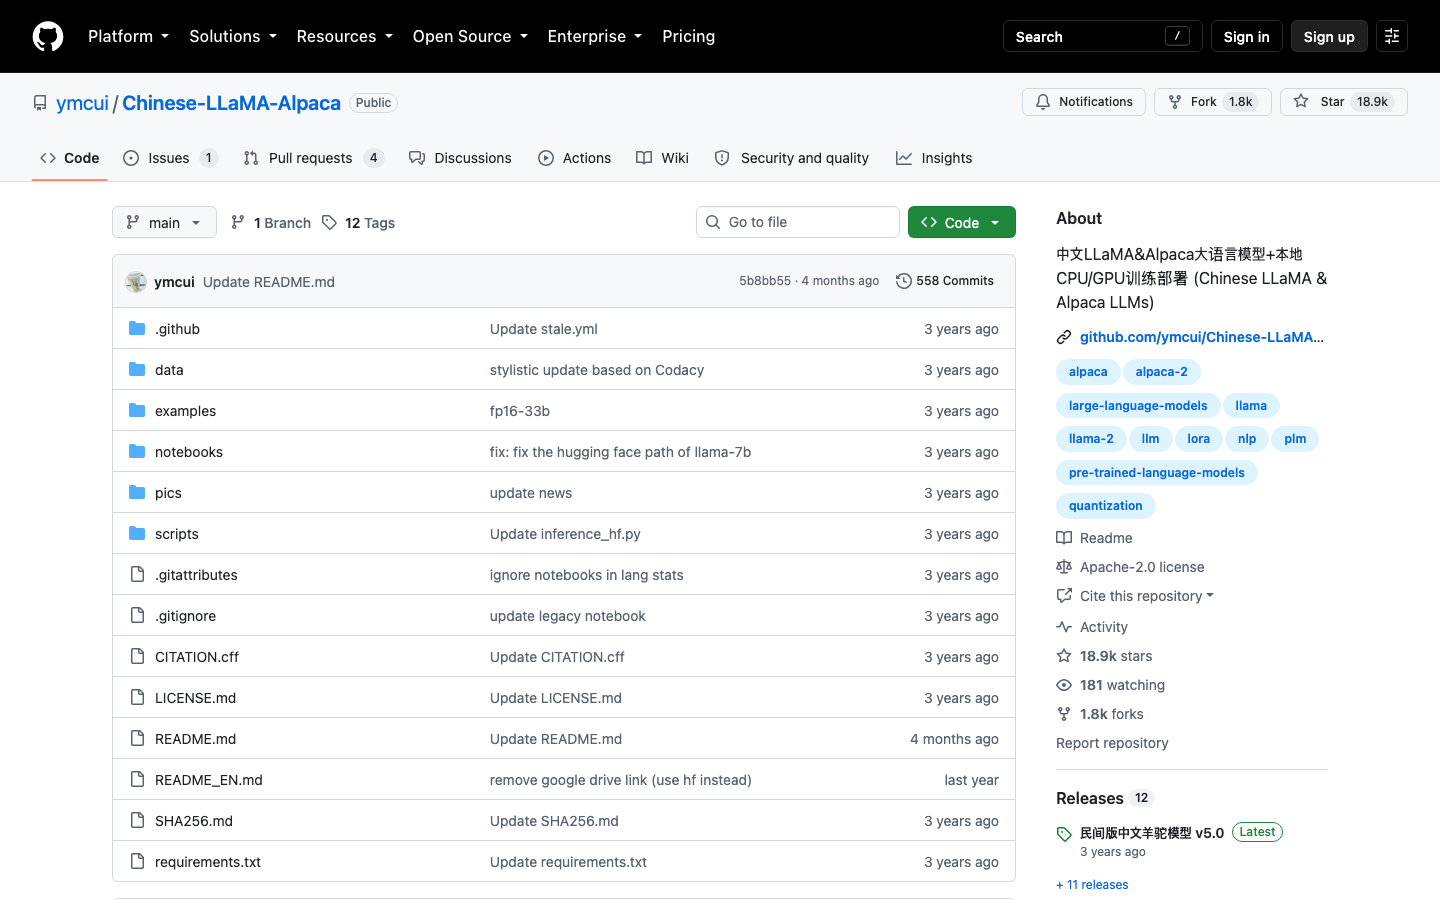Click the fork icon beside 1.8k forks

coord(1064,714)
